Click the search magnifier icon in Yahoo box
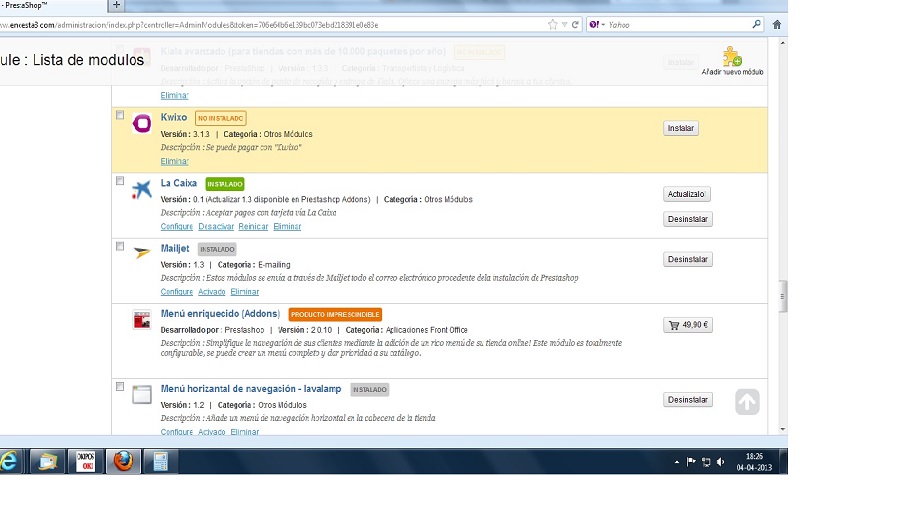 click(757, 24)
